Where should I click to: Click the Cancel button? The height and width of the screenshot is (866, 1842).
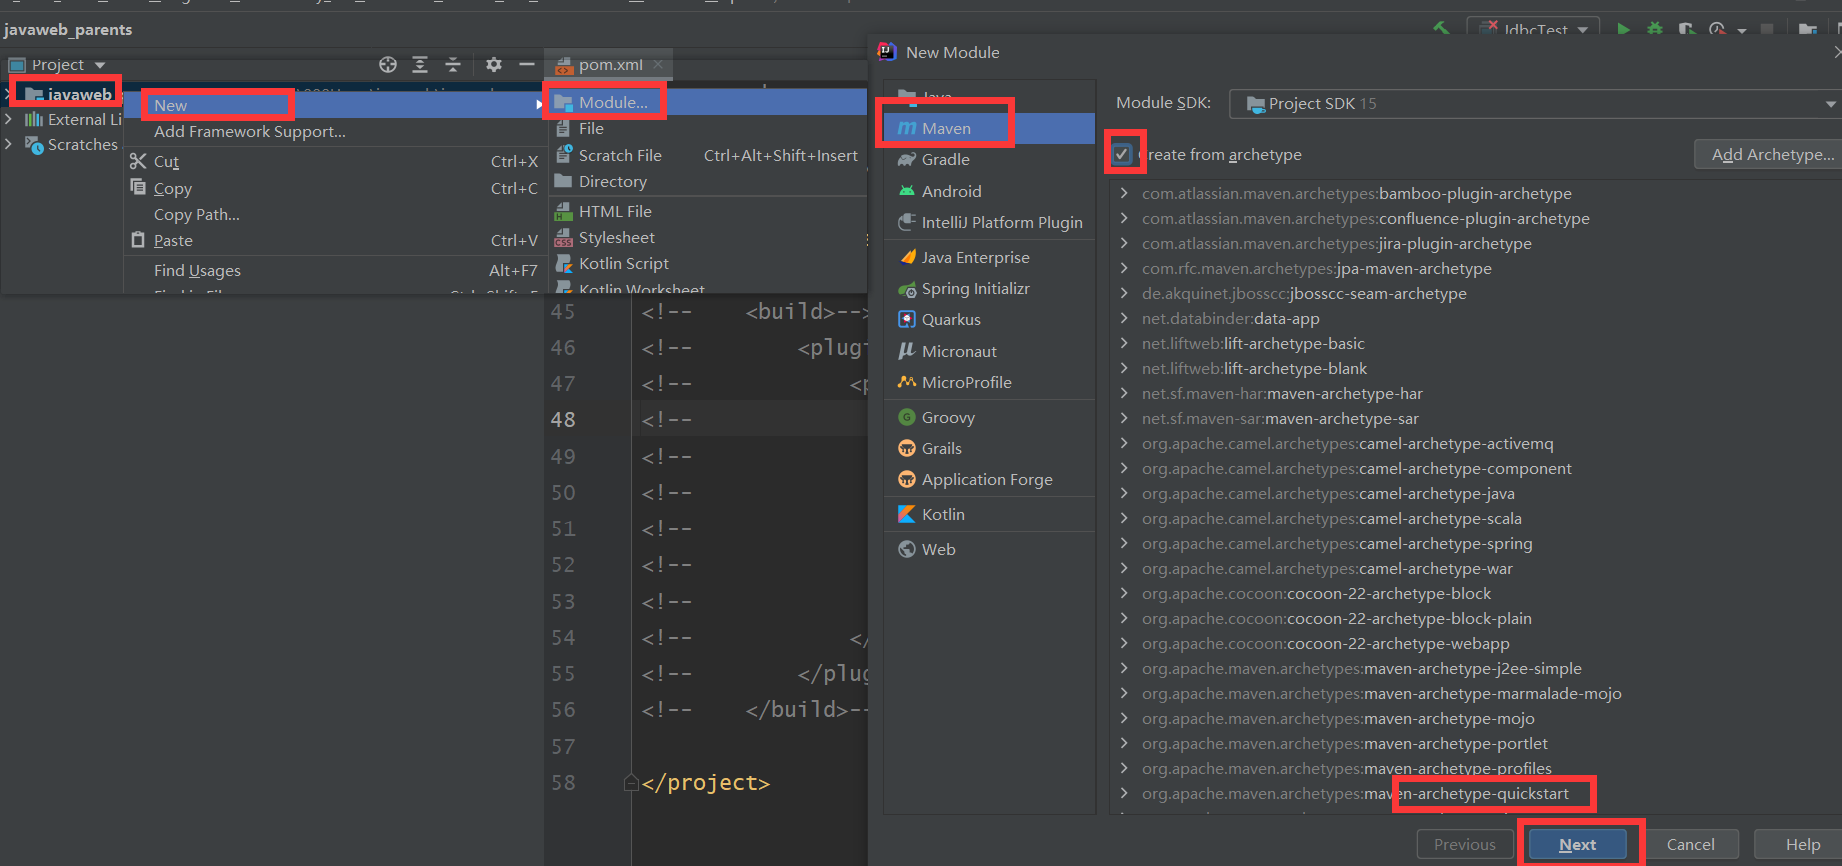click(1690, 845)
